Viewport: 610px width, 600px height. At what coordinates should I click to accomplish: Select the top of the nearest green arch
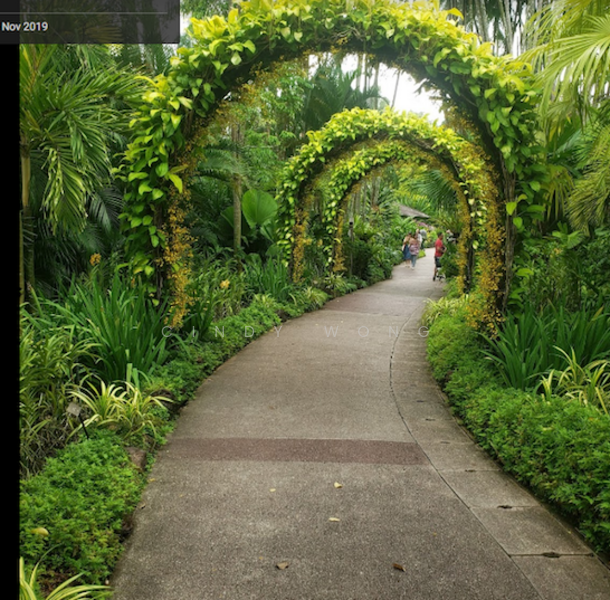(330, 22)
